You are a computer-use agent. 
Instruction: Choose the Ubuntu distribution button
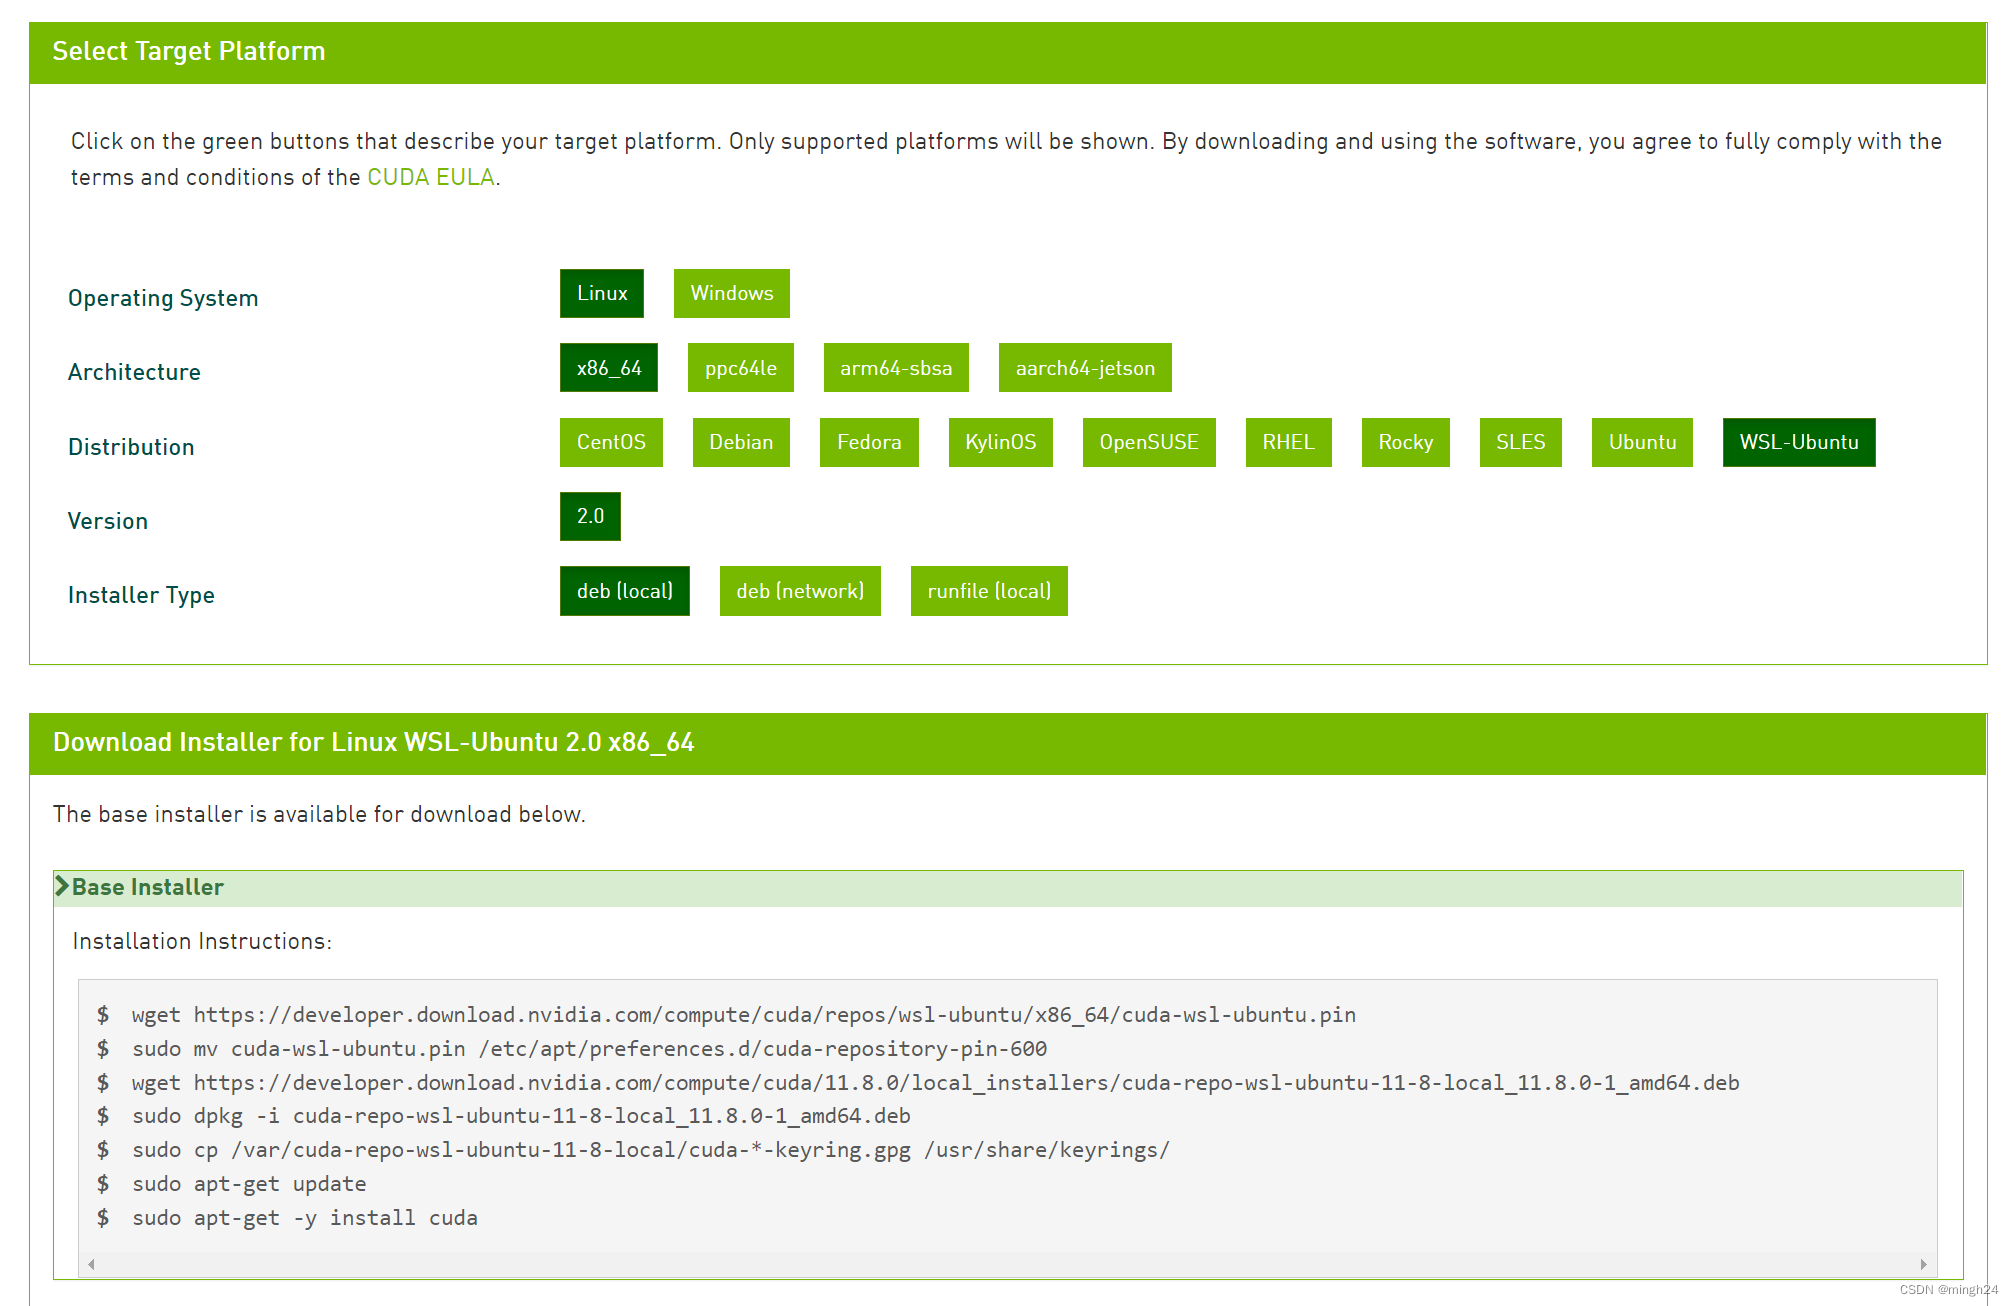coord(1641,442)
